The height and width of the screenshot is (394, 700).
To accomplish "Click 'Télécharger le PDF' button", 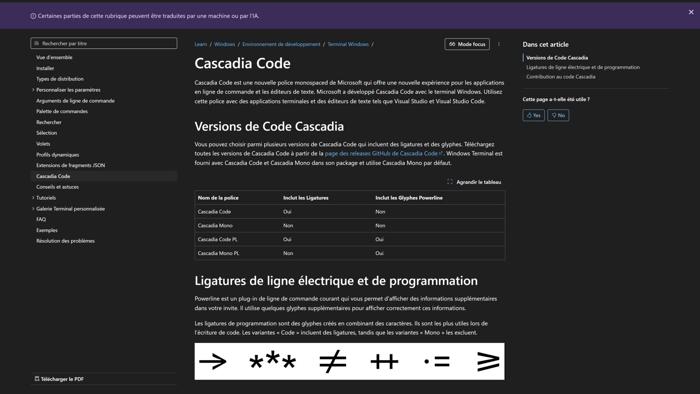I will point(59,379).
